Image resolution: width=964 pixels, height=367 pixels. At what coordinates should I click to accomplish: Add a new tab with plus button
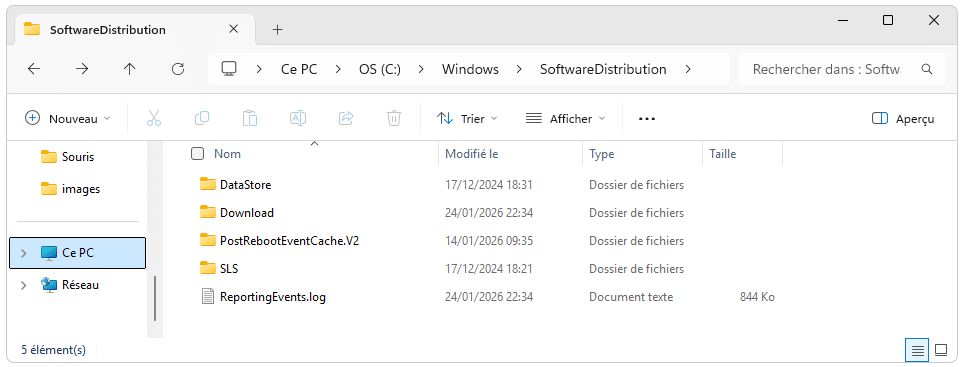point(278,30)
